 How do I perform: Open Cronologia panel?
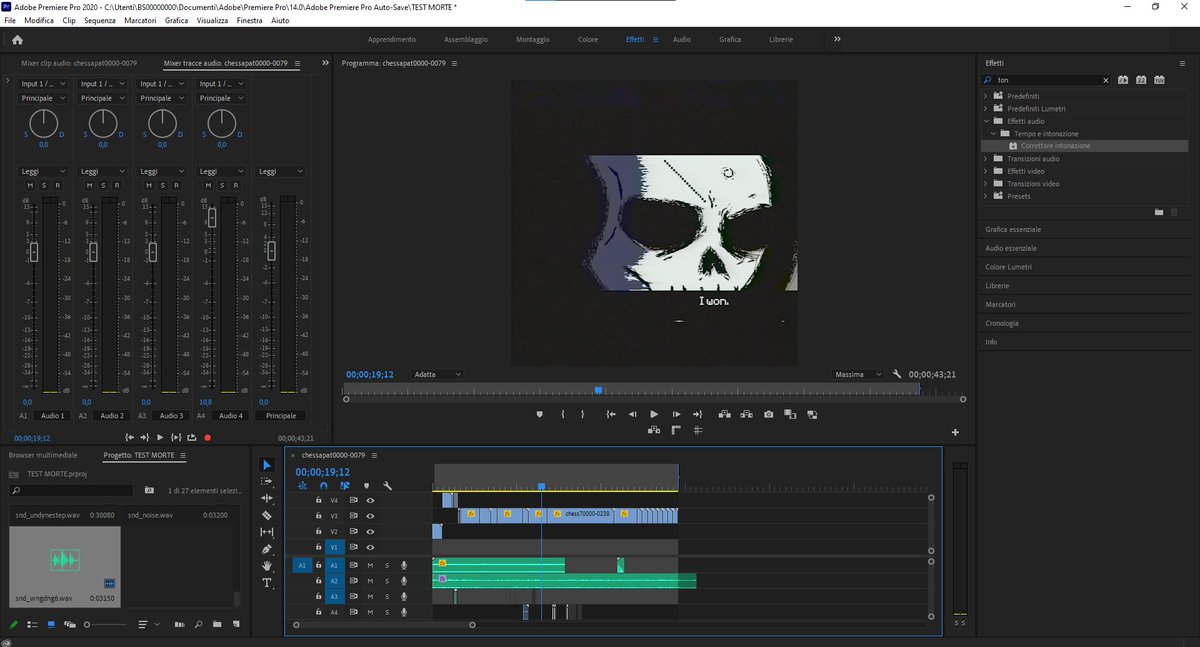(x=1002, y=323)
